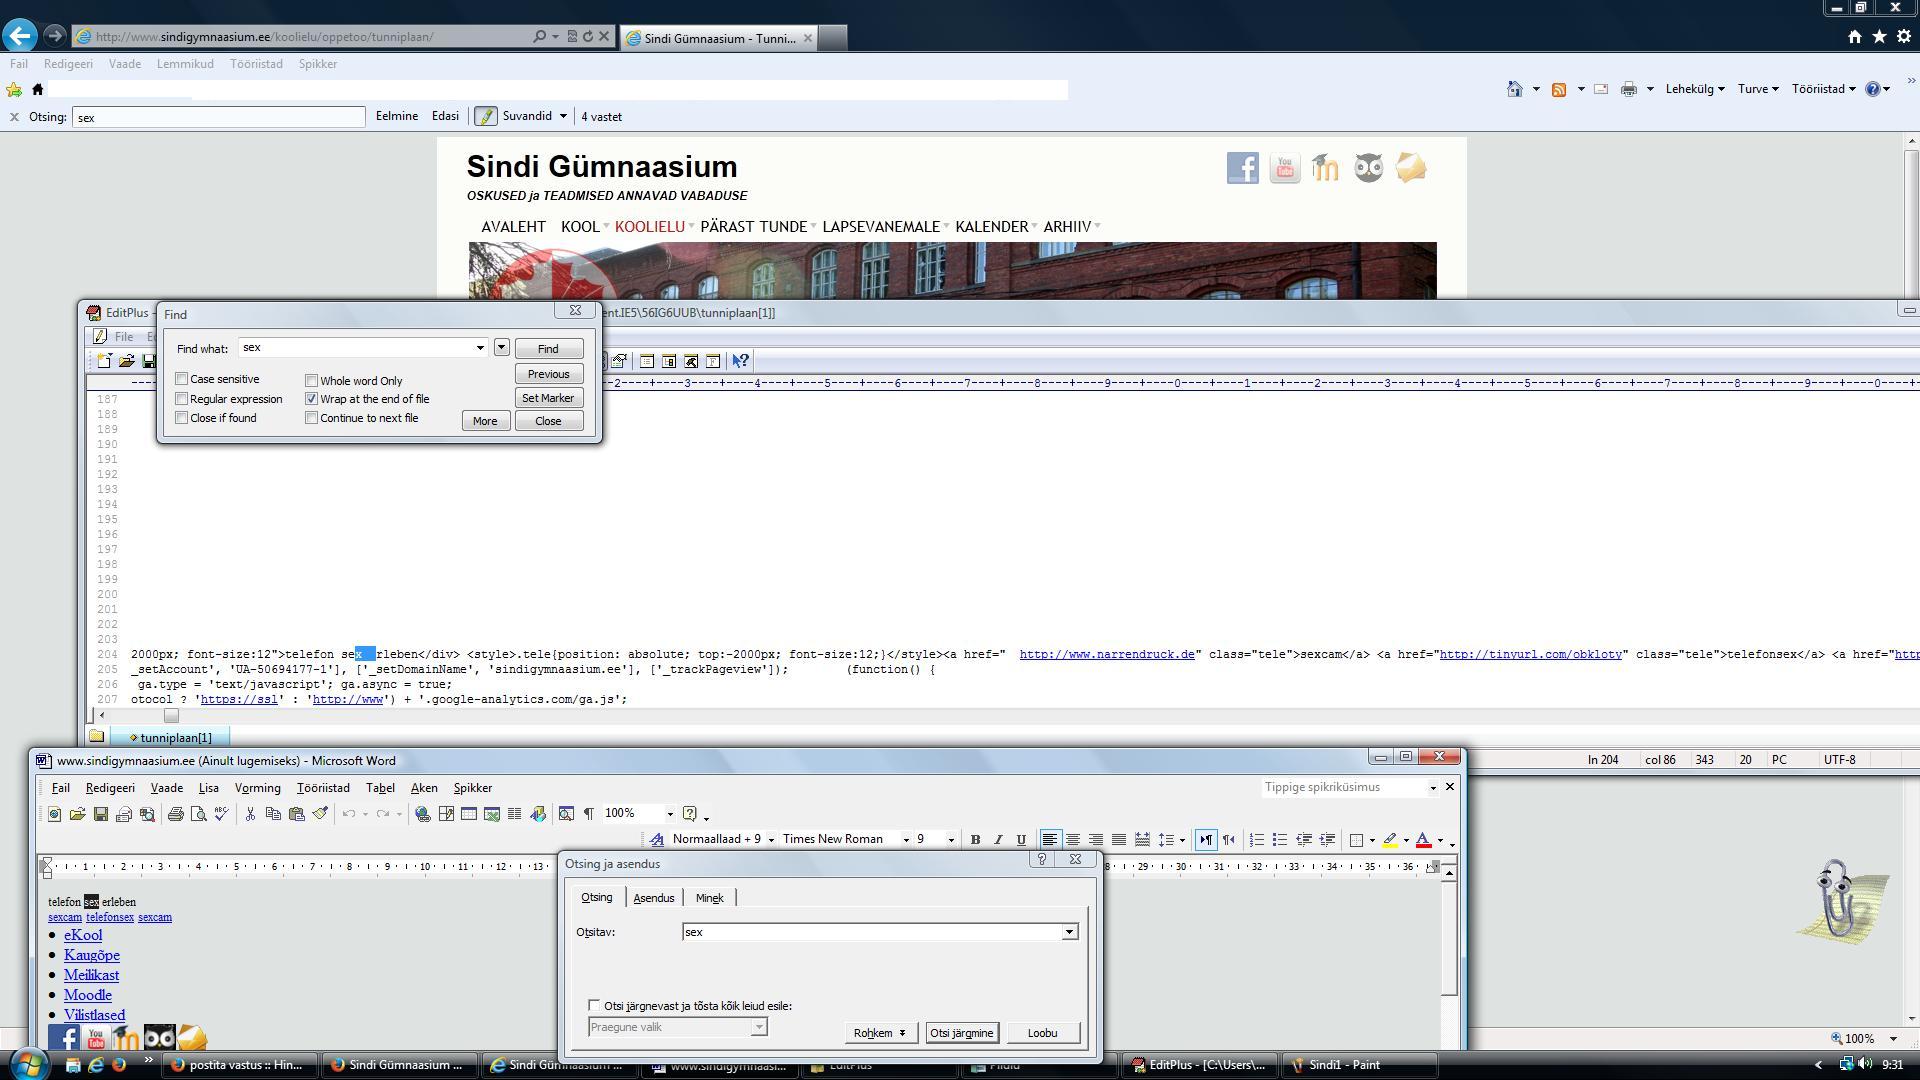Viewport: 1920px width, 1080px height.
Task: Open the Vorming menu in Word
Action: [x=257, y=788]
